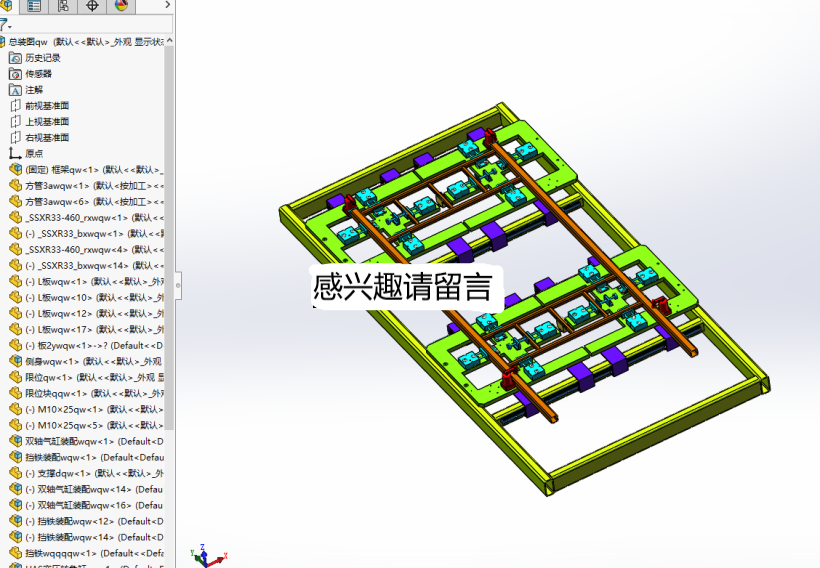
Task: Click the 传感器 sensors folder icon
Action: 15,74
